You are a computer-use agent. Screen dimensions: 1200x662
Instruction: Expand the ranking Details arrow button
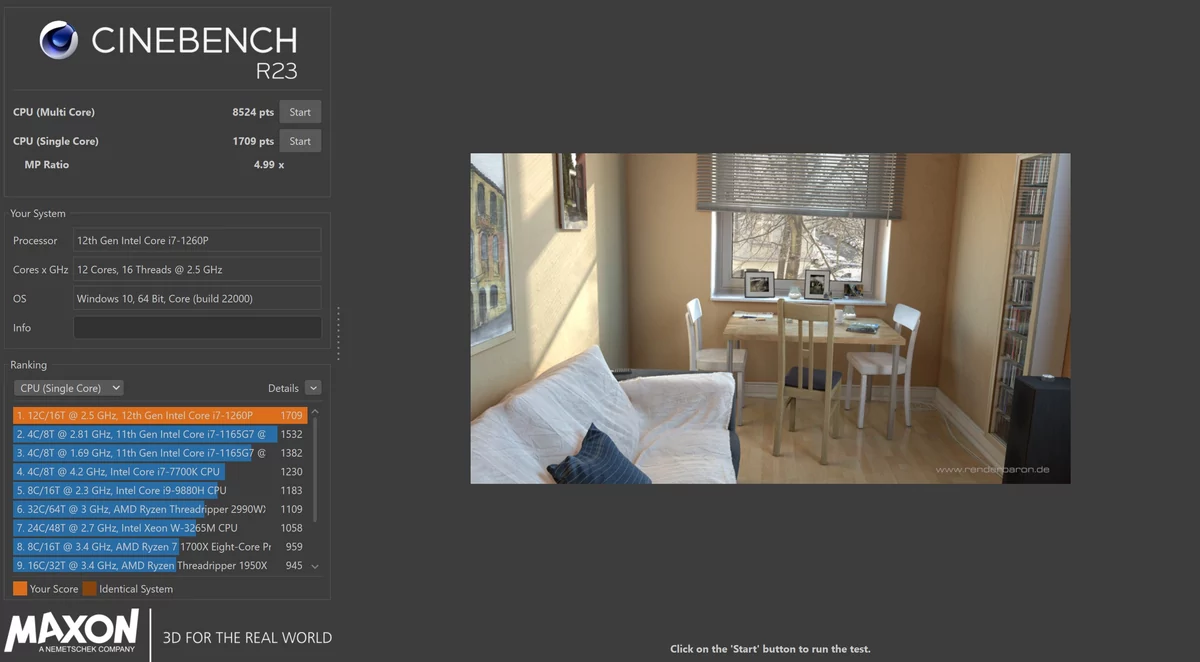click(x=313, y=388)
